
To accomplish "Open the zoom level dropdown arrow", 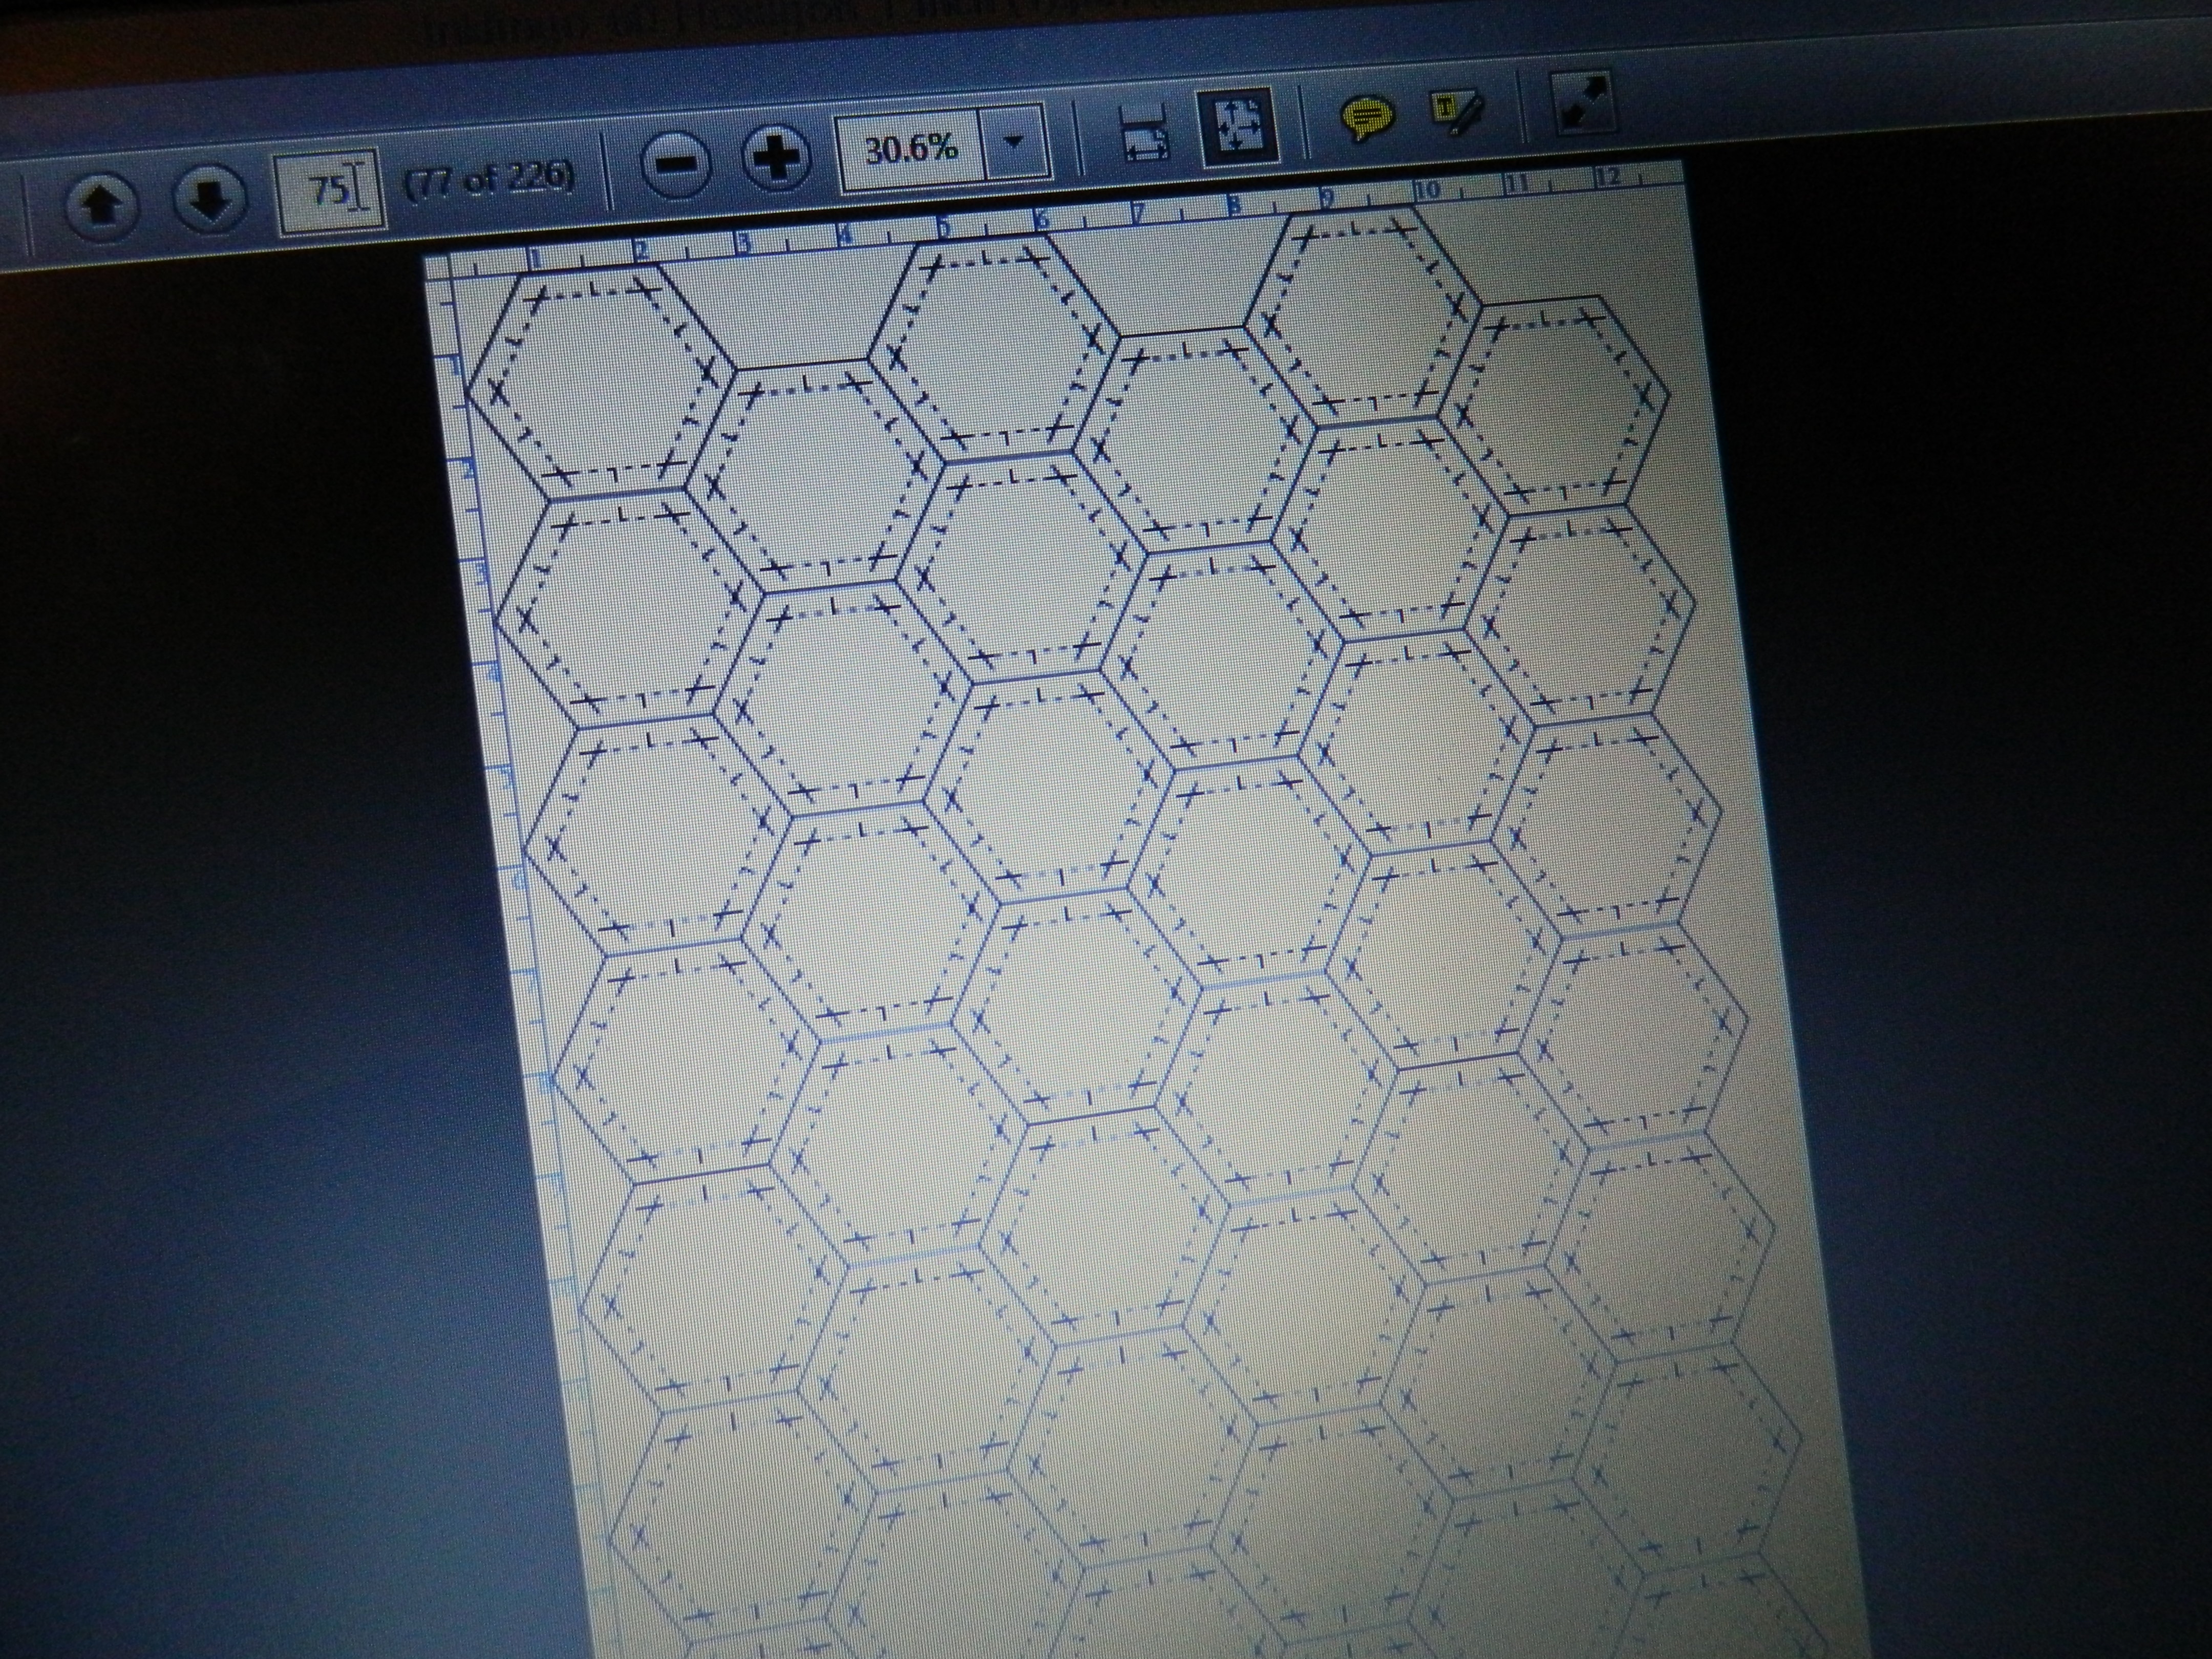I will [x=1014, y=143].
